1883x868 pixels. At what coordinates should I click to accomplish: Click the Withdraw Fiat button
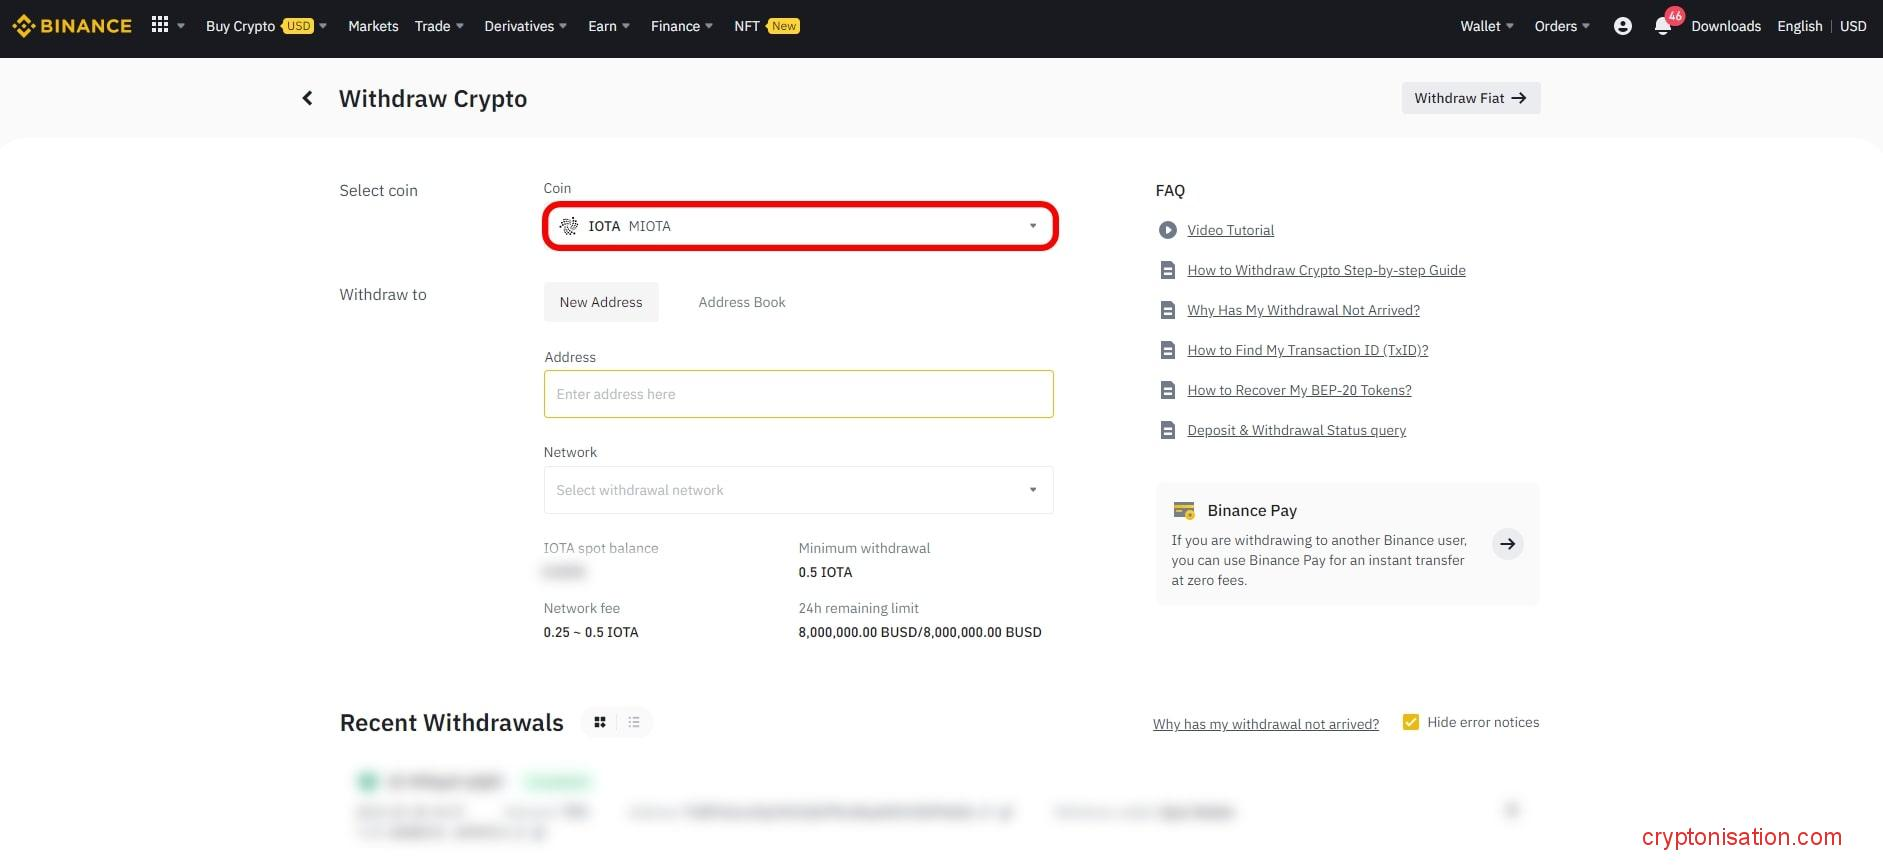1470,98
